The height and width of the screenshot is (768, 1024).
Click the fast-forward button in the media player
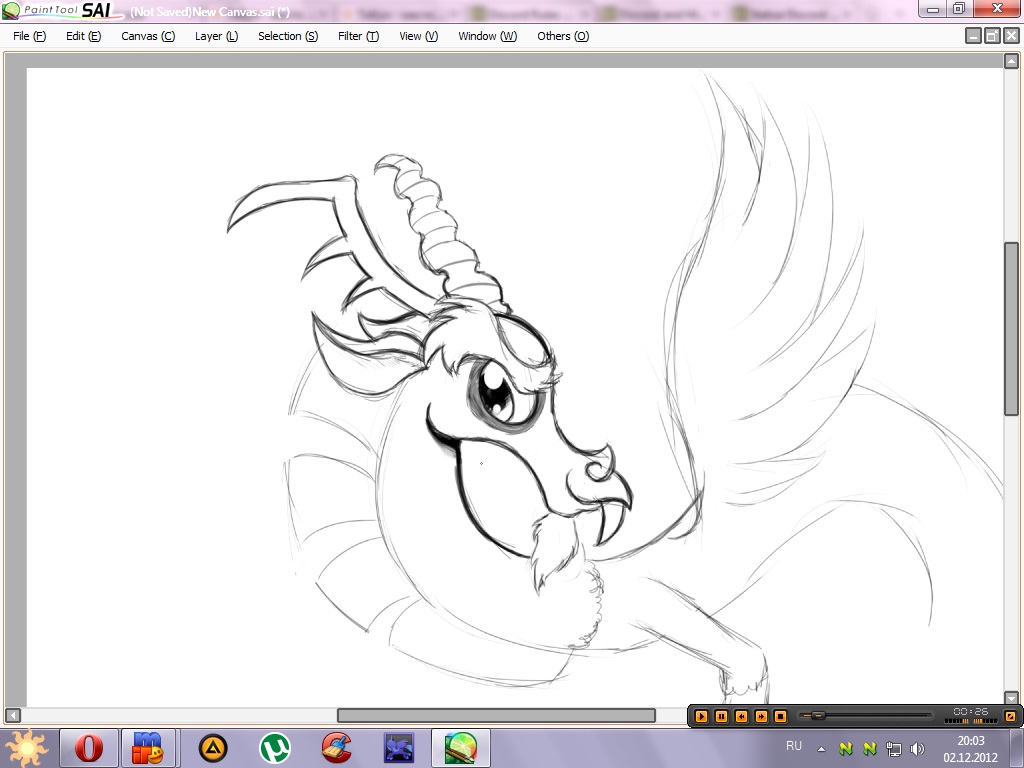(x=761, y=716)
